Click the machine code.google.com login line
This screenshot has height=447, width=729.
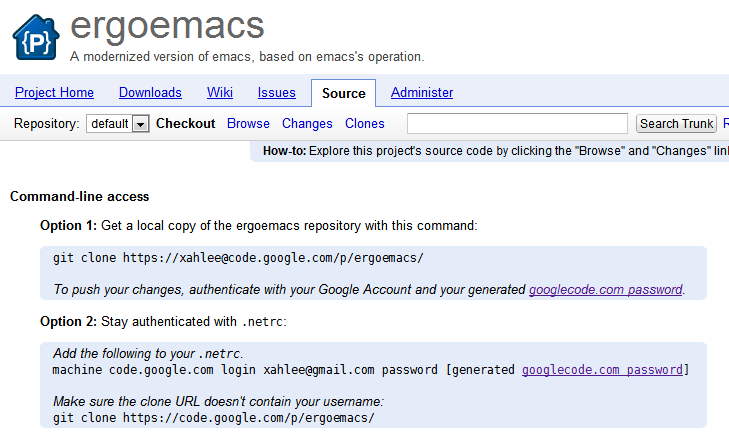click(x=371, y=370)
